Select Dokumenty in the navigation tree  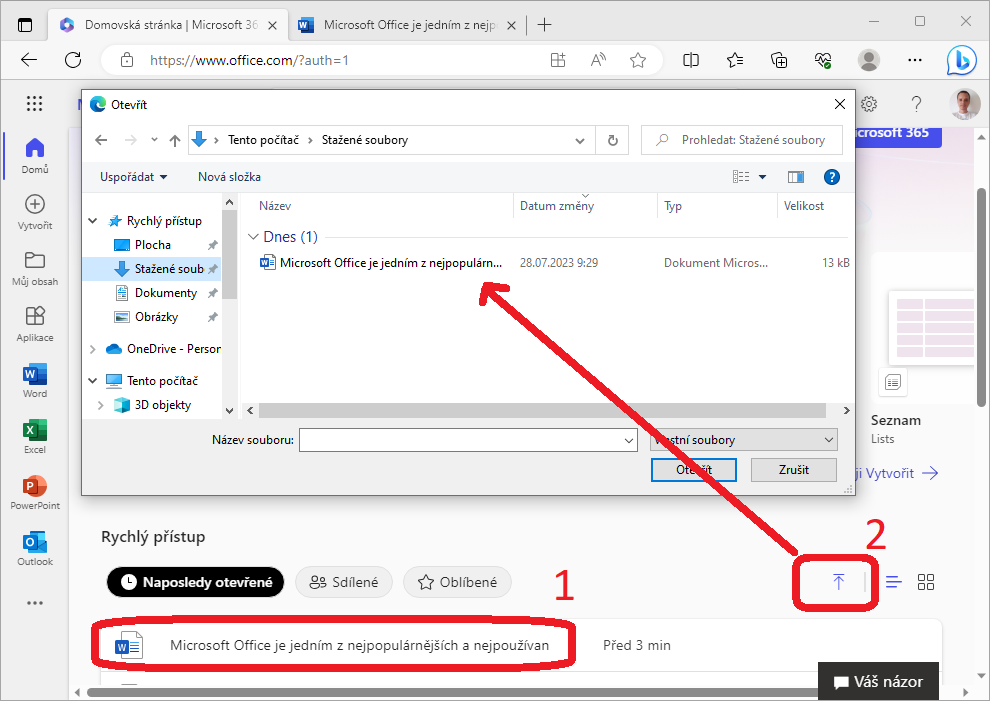[x=165, y=292]
